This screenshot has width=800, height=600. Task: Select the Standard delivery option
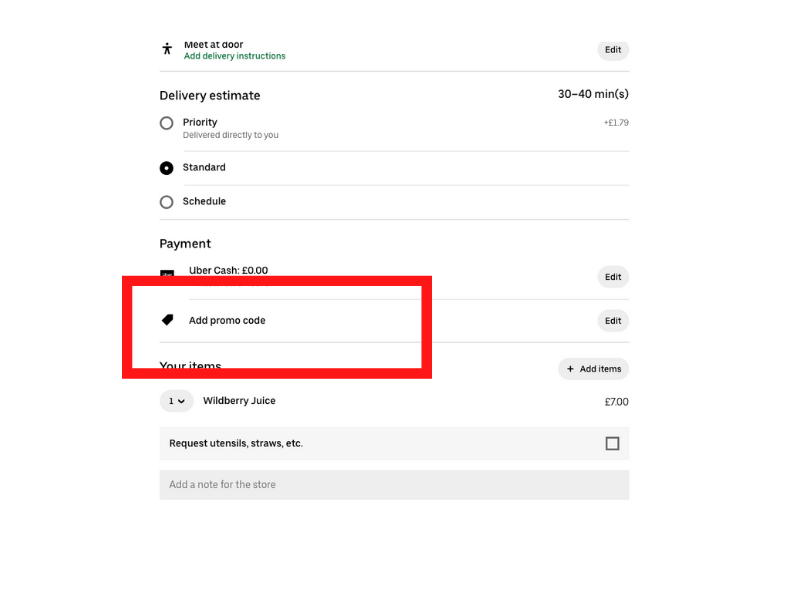point(166,168)
